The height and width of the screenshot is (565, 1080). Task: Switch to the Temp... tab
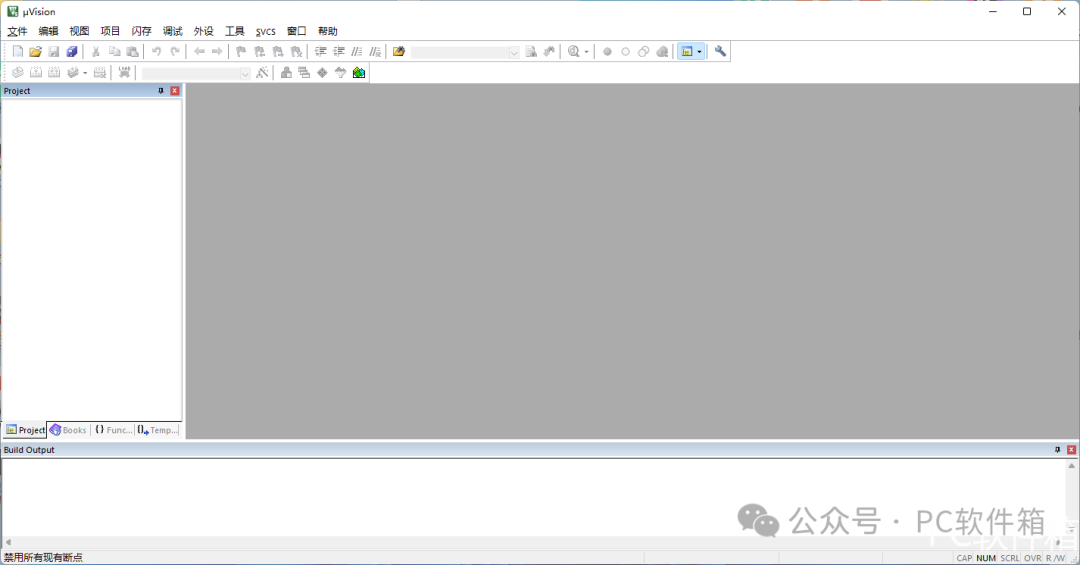(158, 430)
